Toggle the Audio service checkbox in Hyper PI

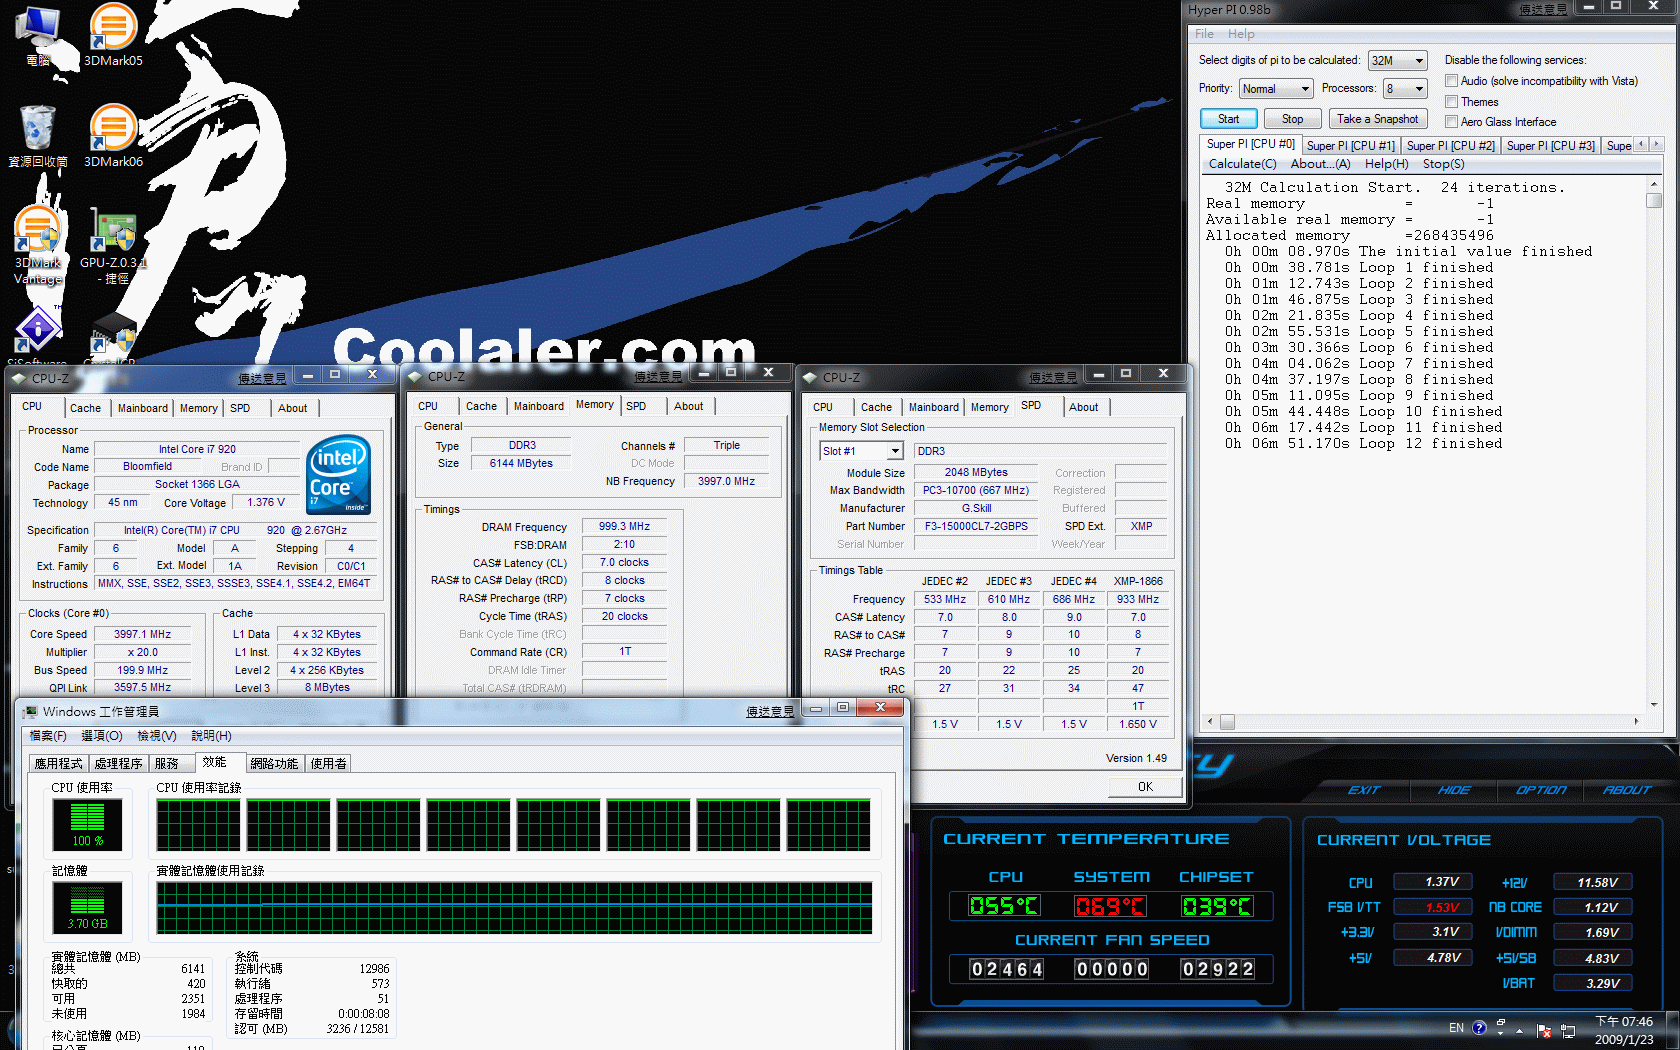(1451, 81)
